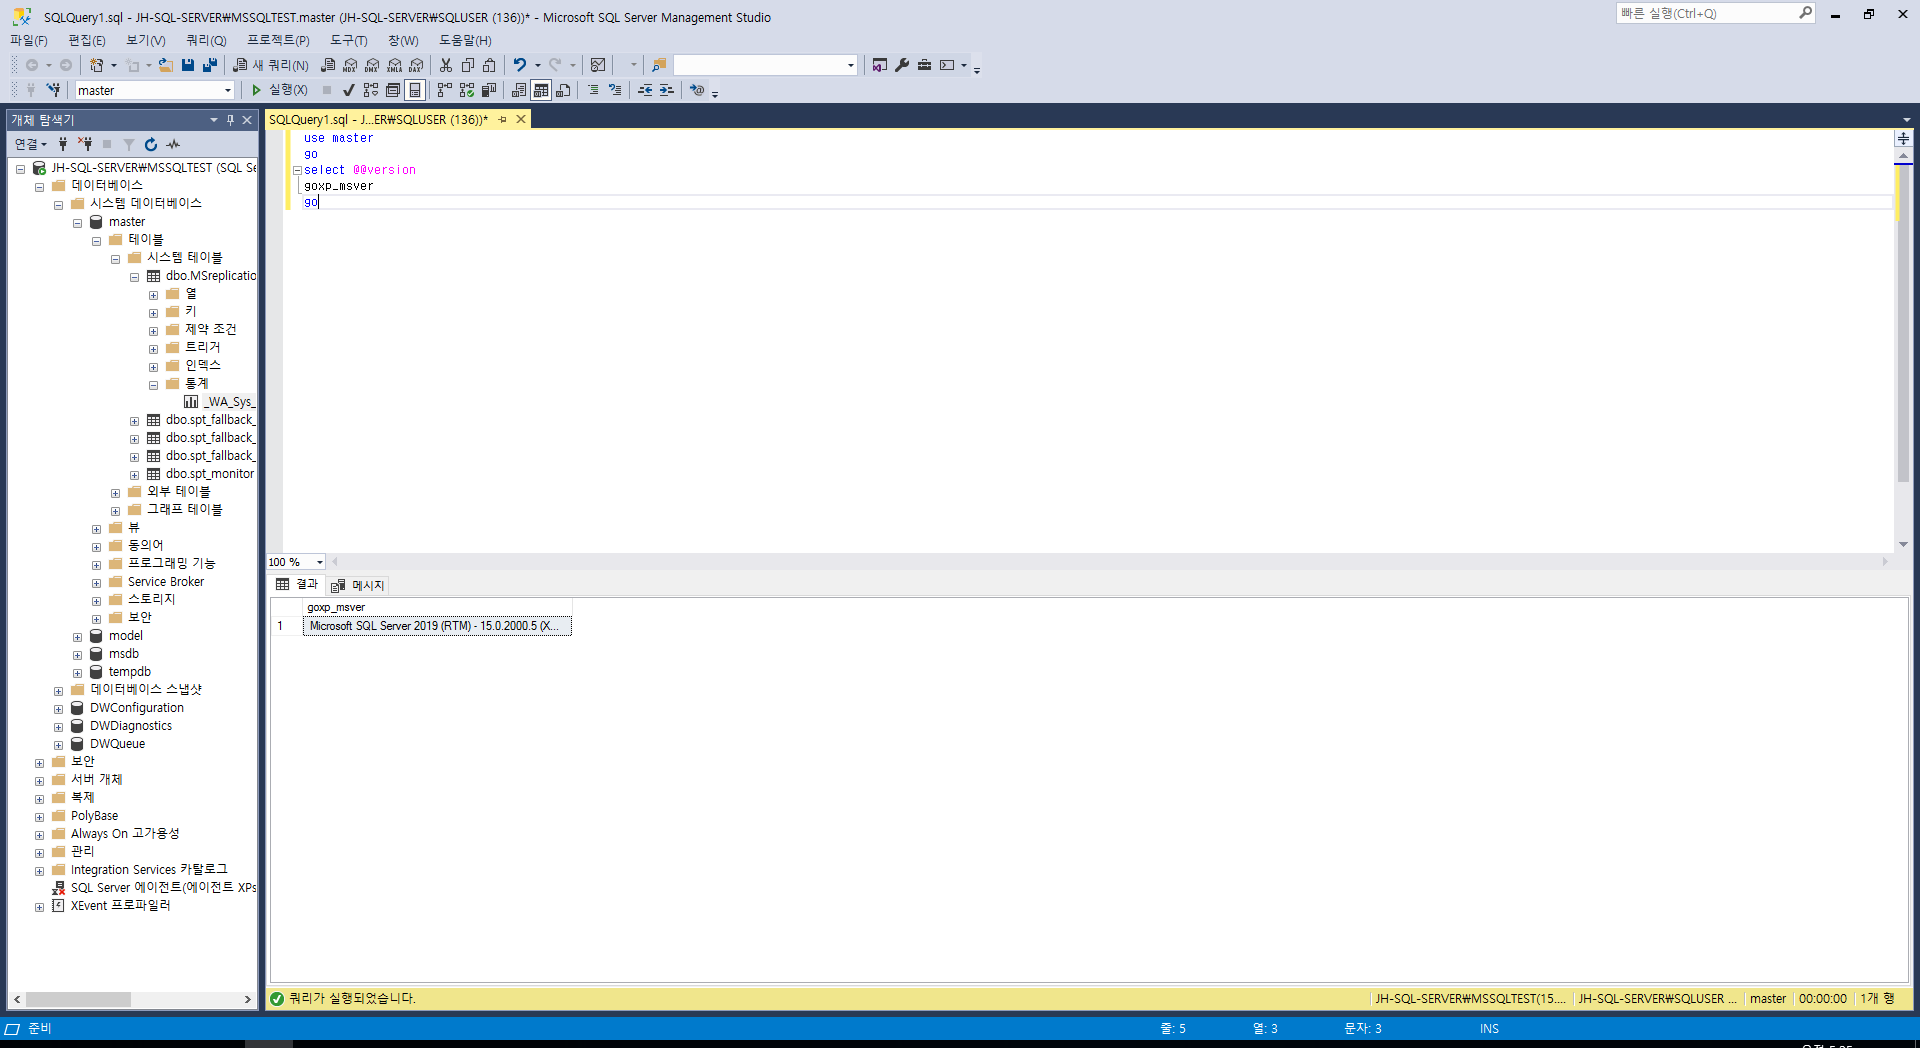Toggle Include Actual Execution Plan
The height and width of the screenshot is (1048, 1920).
click(445, 90)
